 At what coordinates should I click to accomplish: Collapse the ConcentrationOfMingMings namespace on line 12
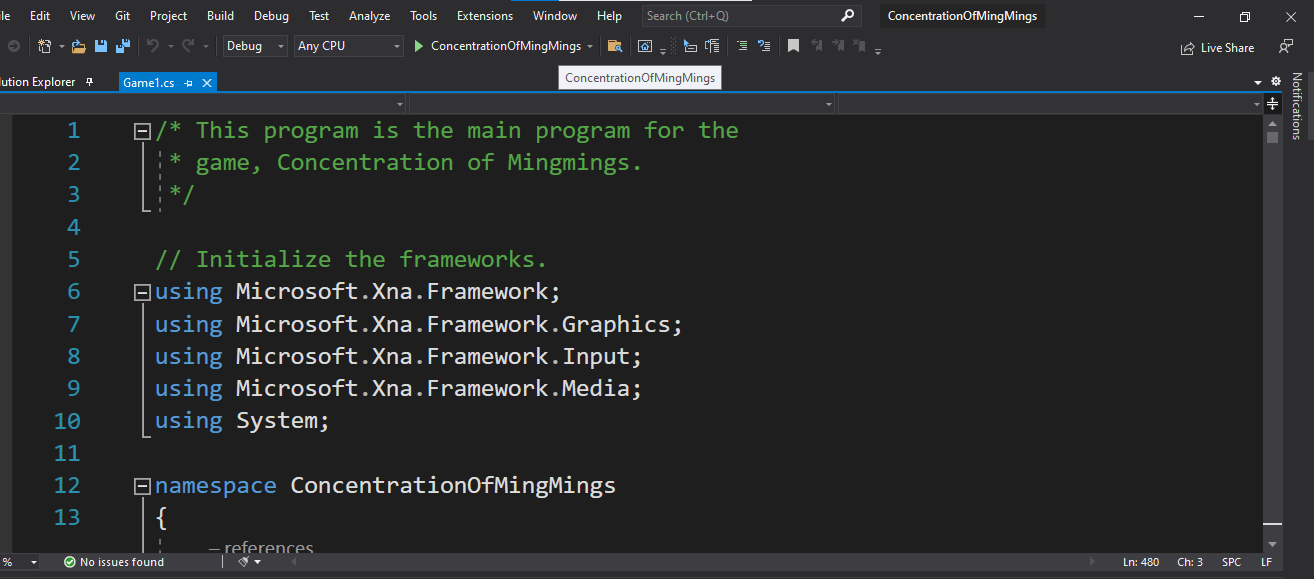[x=142, y=486]
